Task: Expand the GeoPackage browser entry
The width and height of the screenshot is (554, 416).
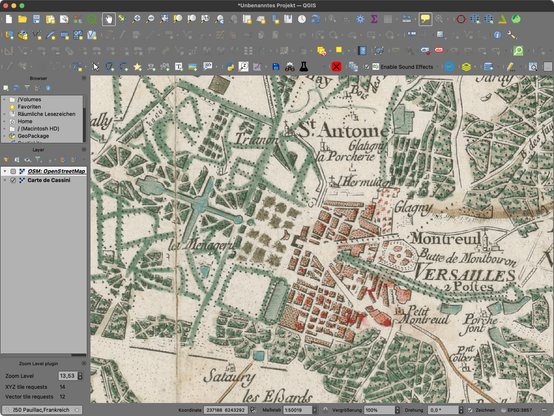Action: tap(5, 136)
